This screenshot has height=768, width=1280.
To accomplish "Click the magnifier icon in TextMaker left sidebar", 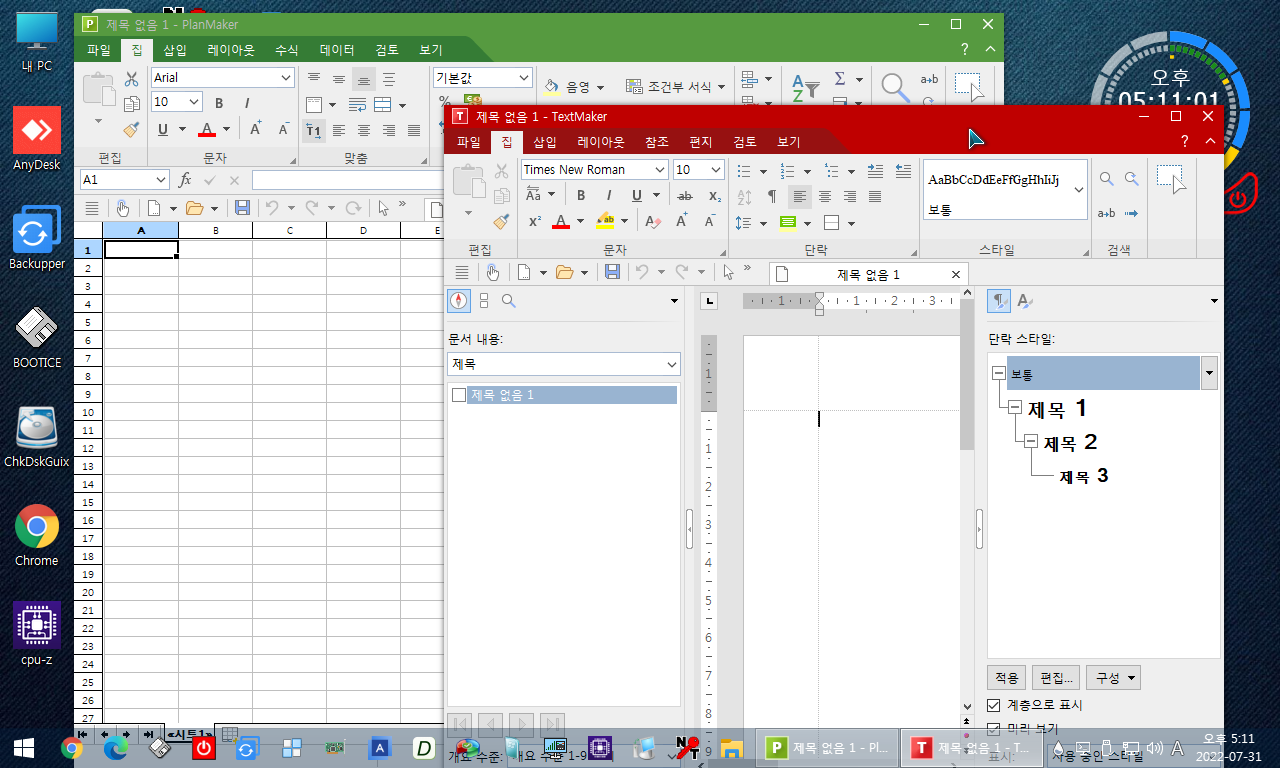I will point(509,300).
